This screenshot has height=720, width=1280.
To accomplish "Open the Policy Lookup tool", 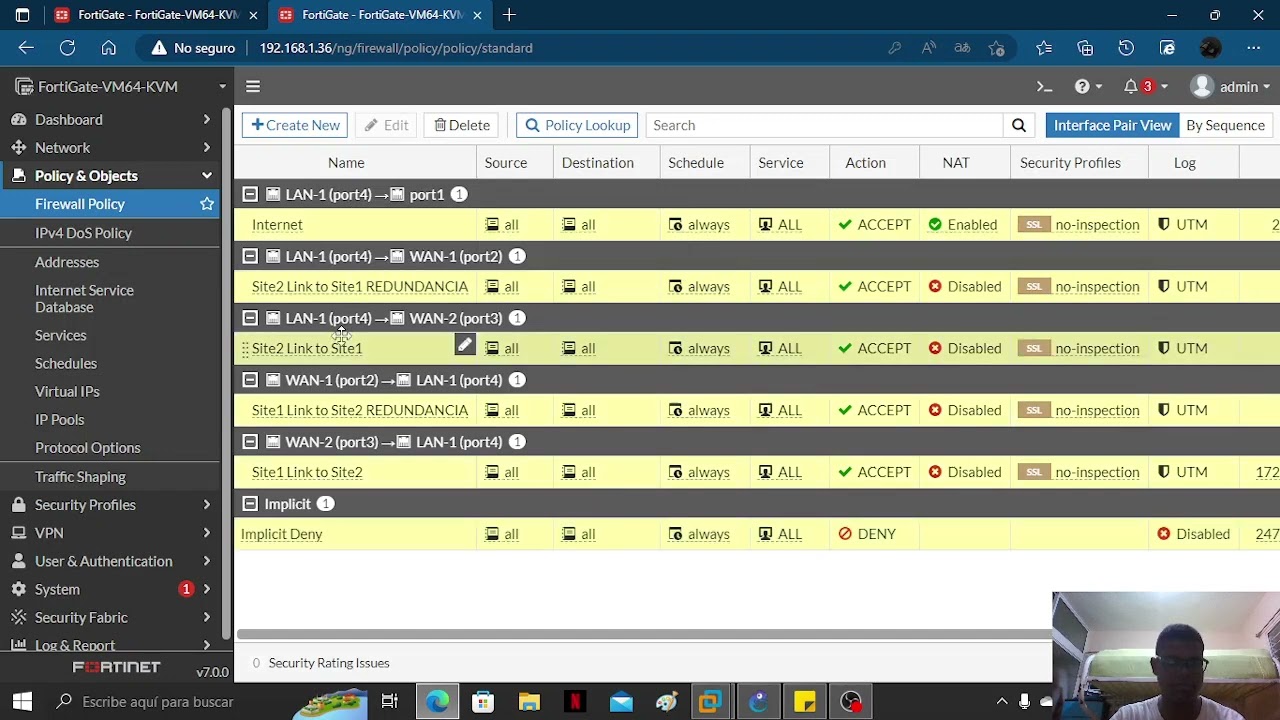I will pos(577,125).
